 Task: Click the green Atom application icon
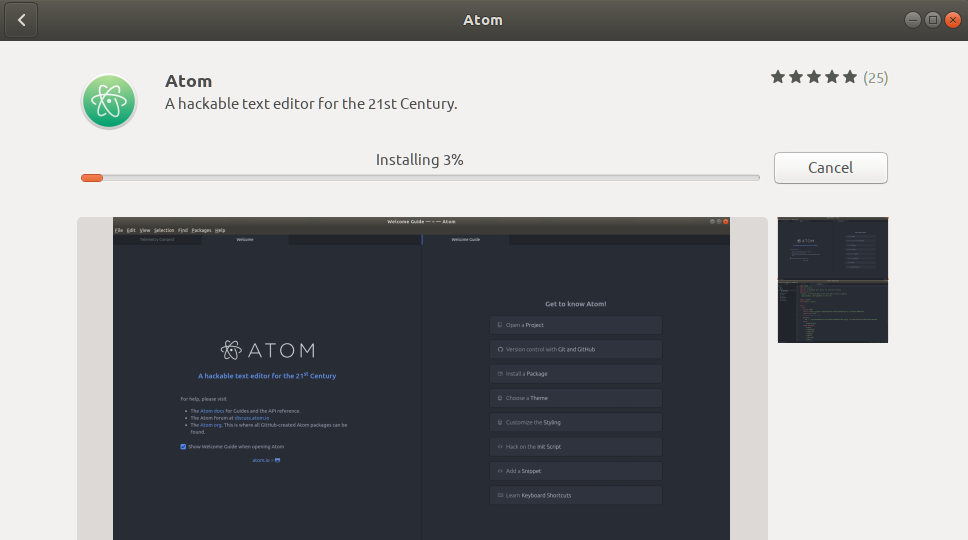[x=108, y=101]
